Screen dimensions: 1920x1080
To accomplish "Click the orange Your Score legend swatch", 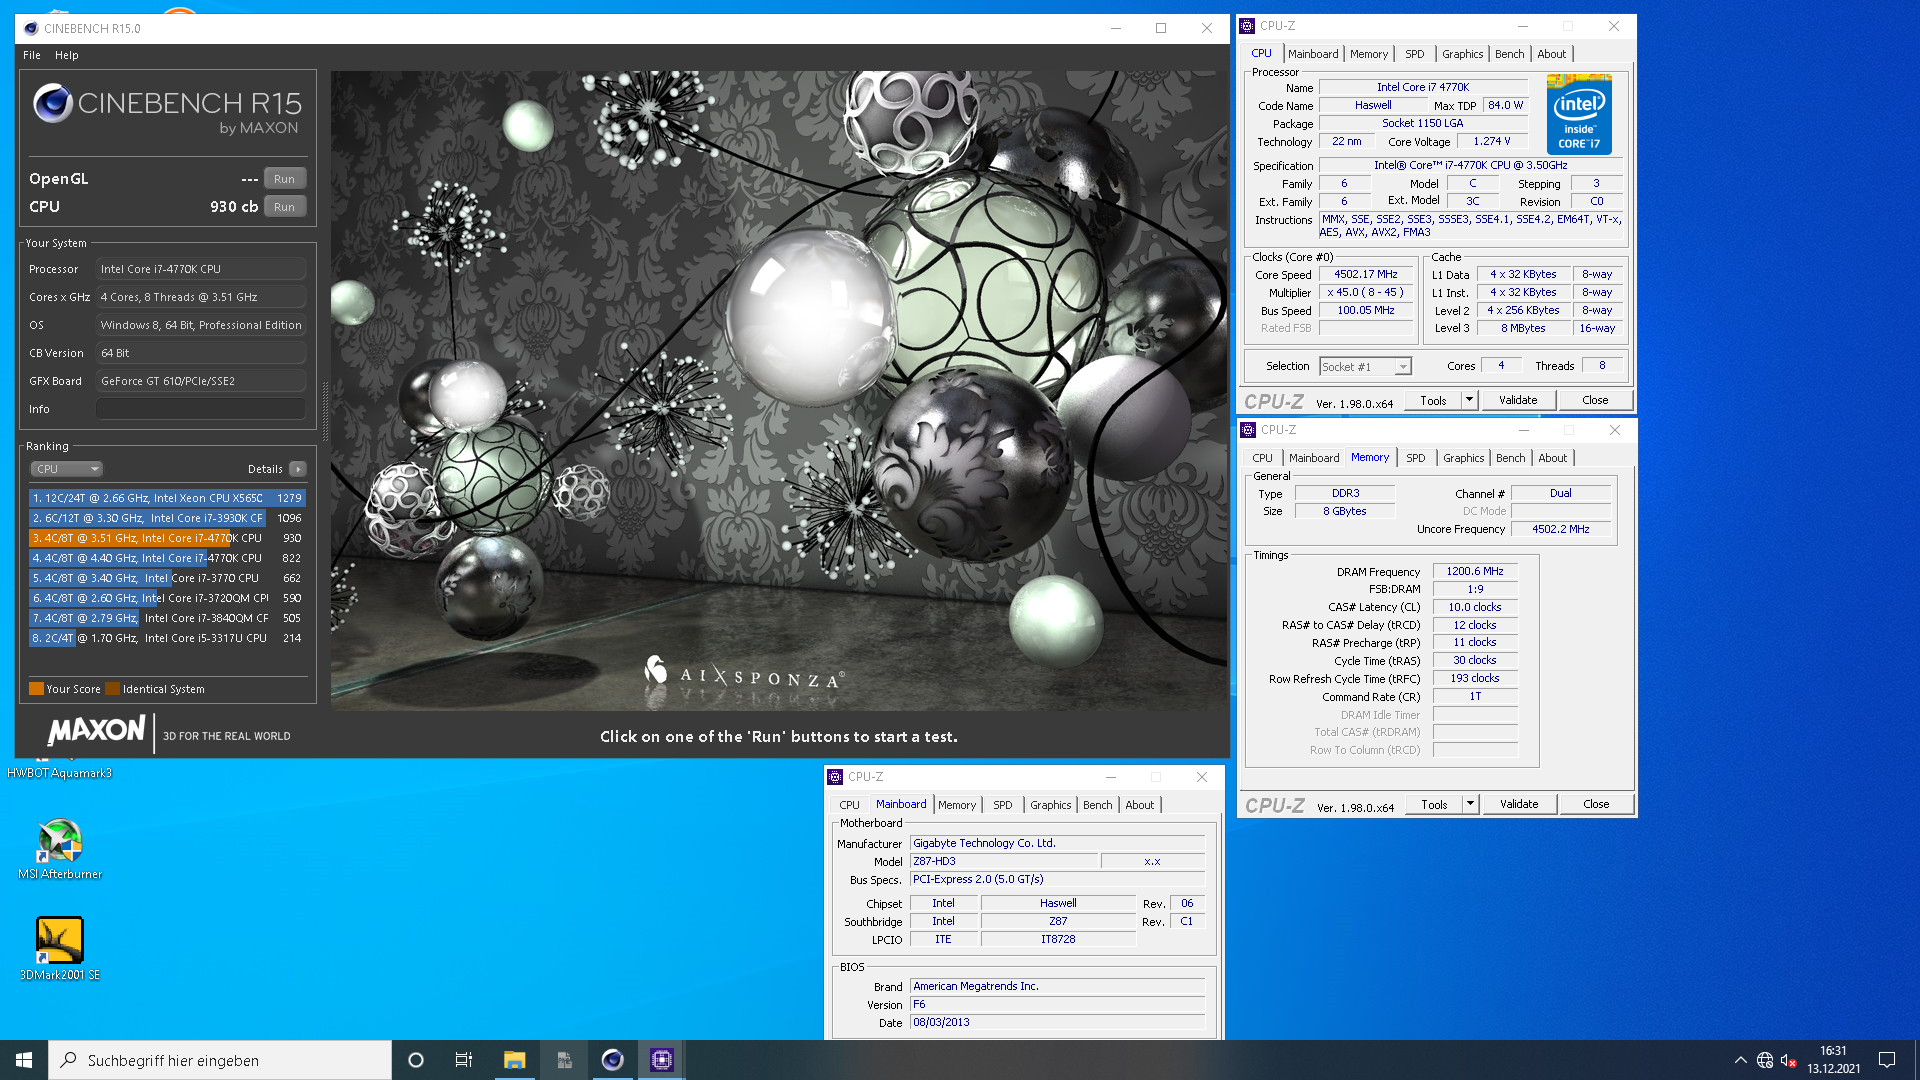I will 36,689.
